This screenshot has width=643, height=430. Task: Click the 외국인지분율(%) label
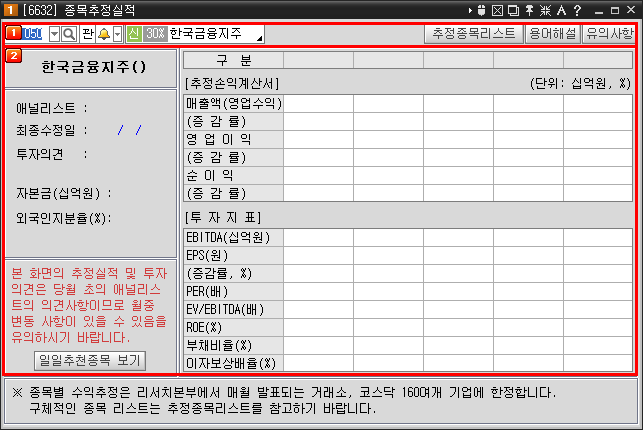point(61,218)
